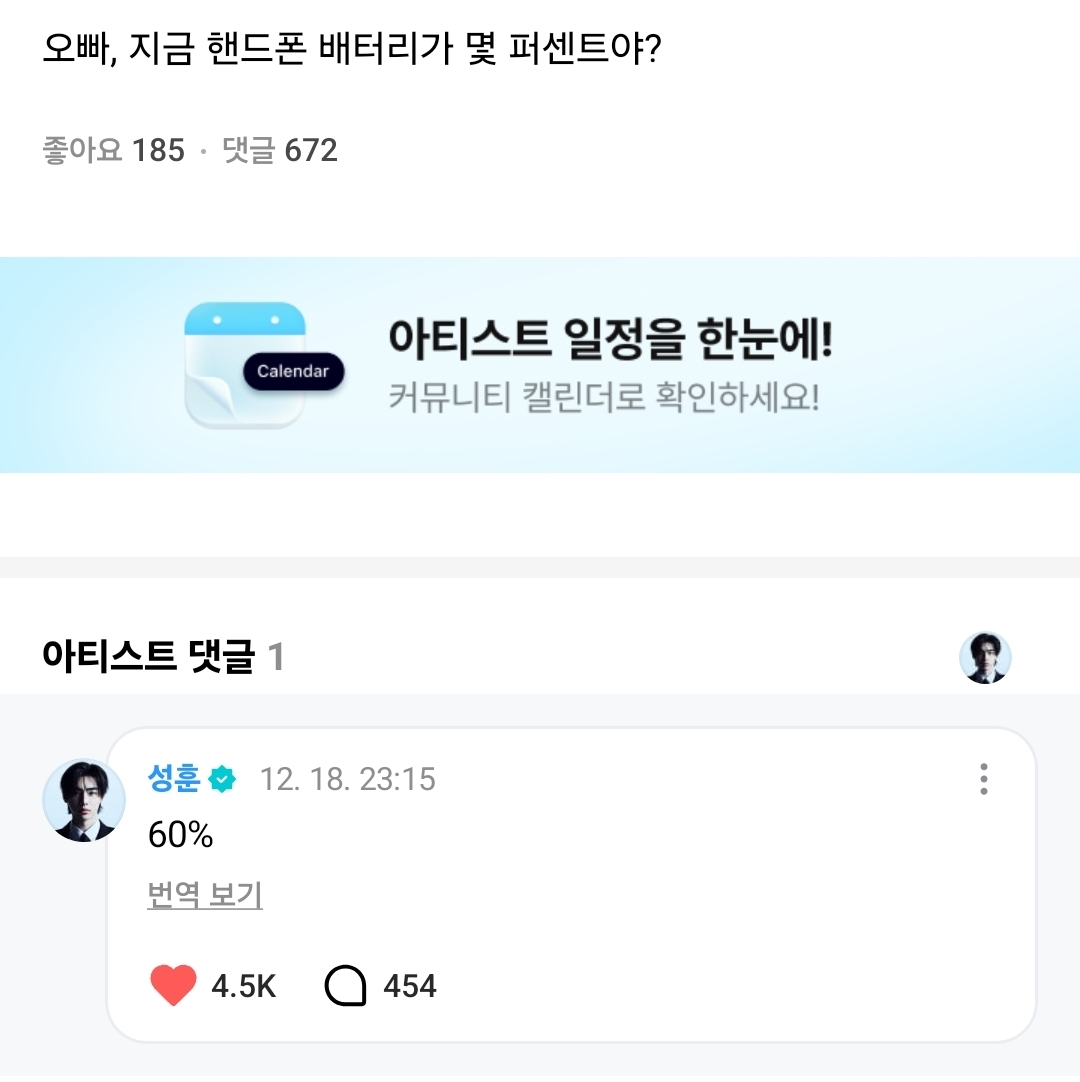Screen dimensions: 1080x1082
Task: Tap the 4.5K like count
Action: (244, 987)
